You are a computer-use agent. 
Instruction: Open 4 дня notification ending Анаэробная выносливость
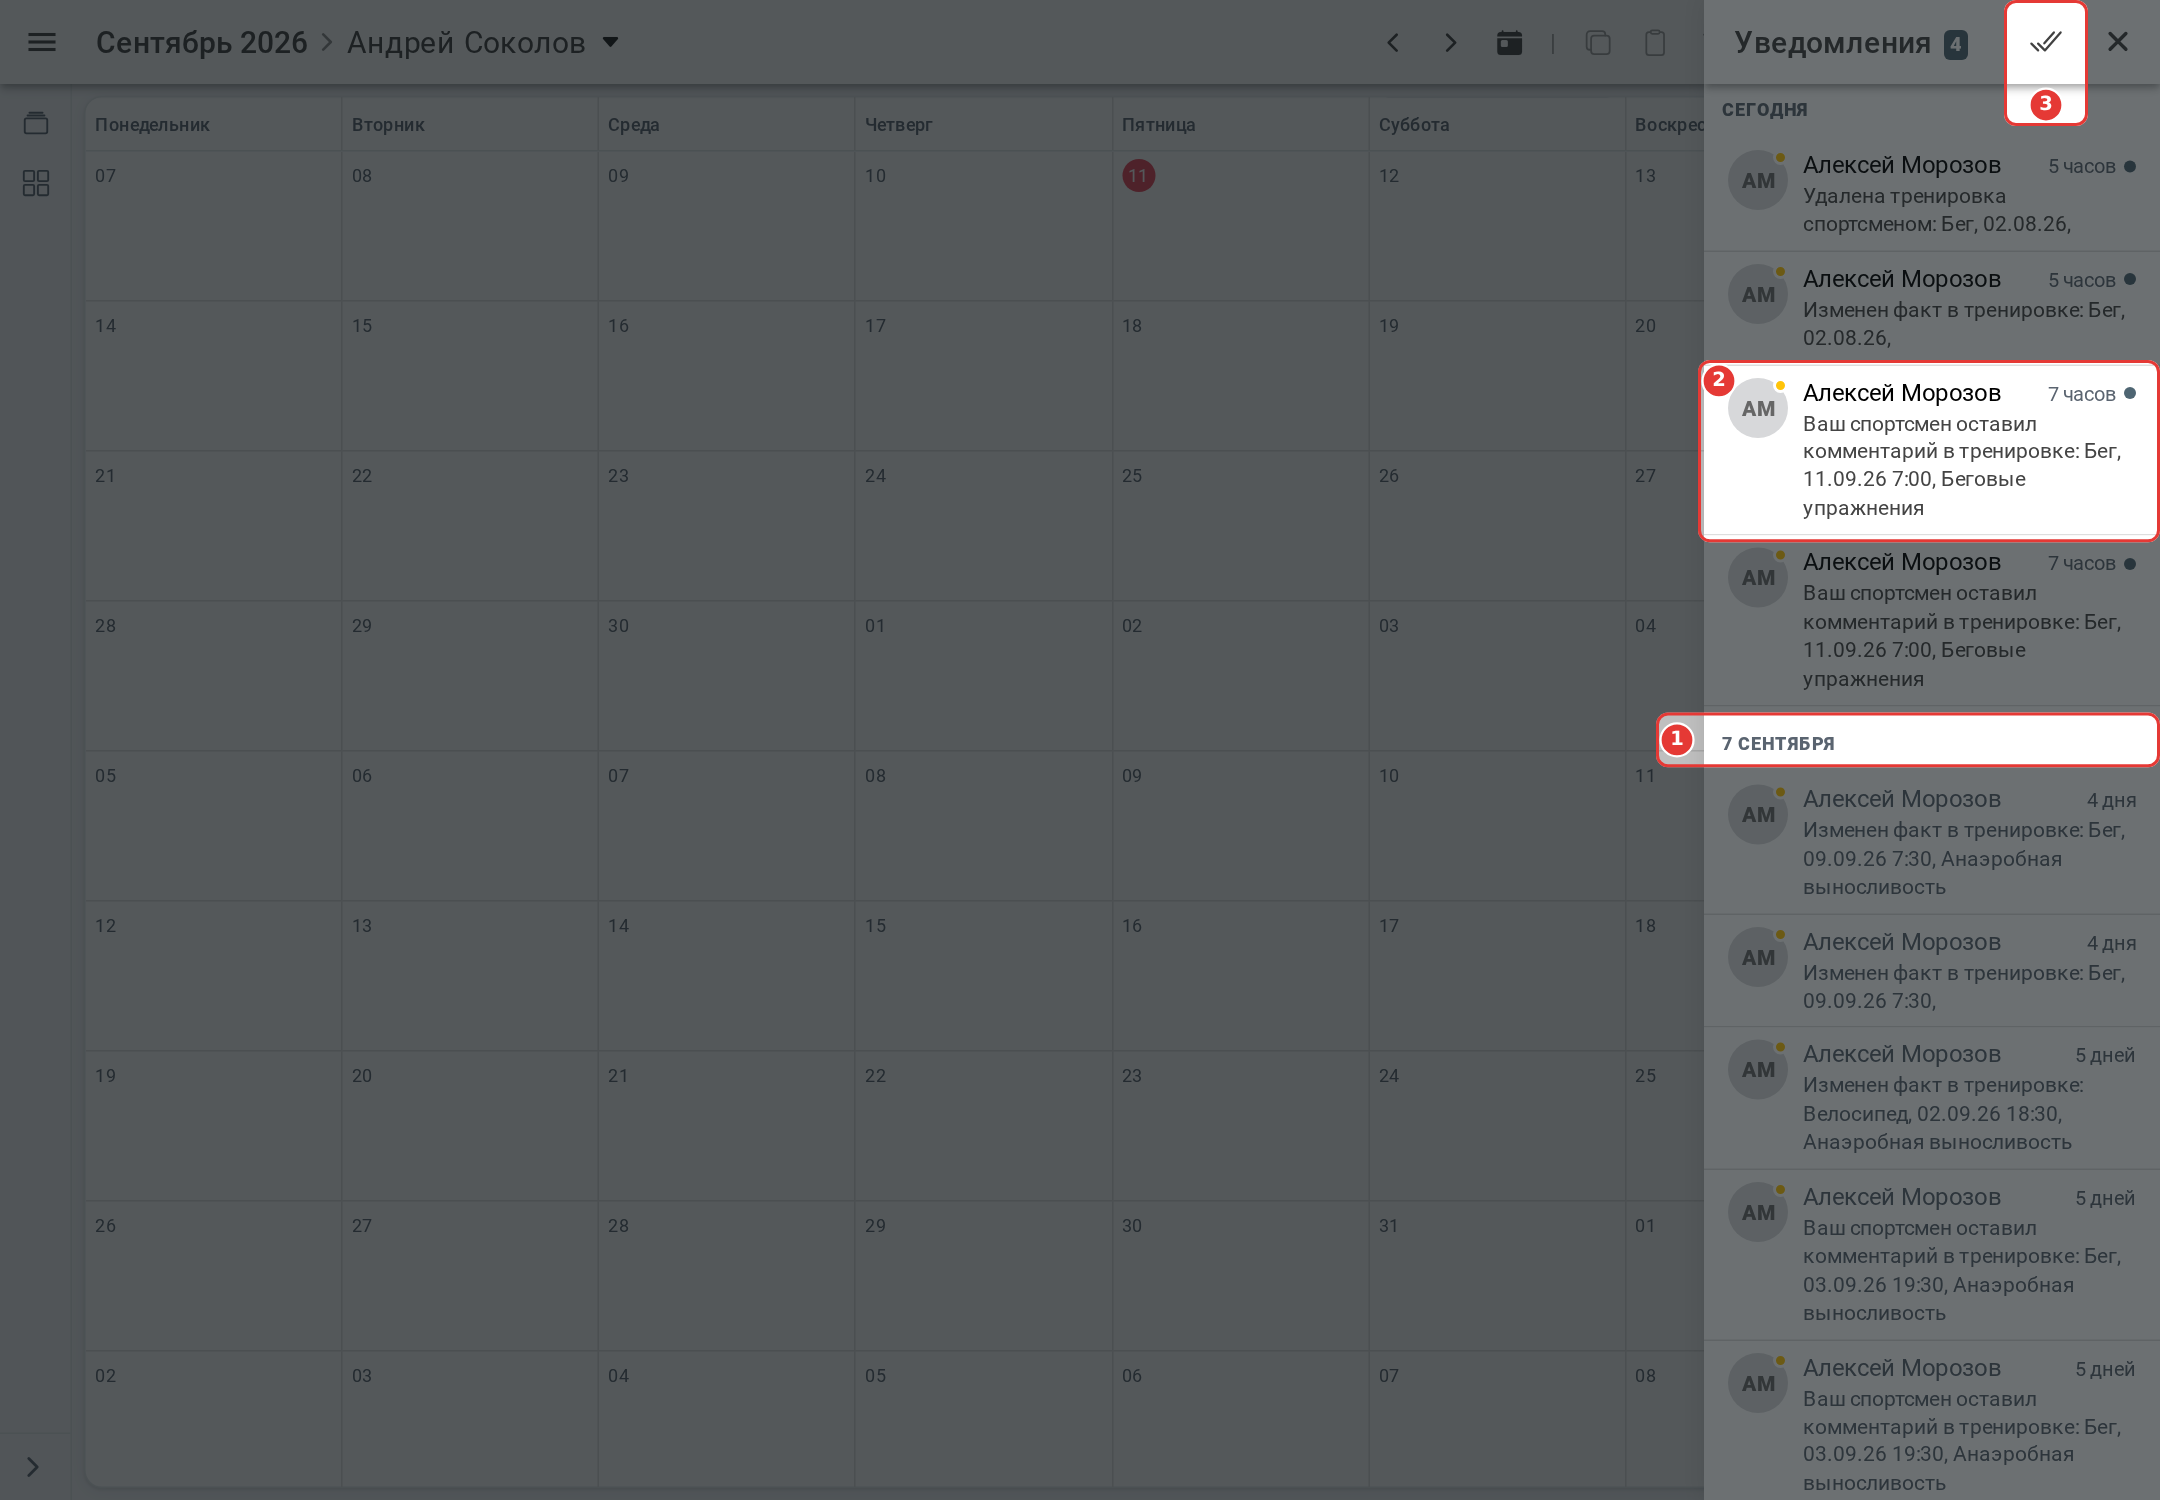[x=1932, y=842]
